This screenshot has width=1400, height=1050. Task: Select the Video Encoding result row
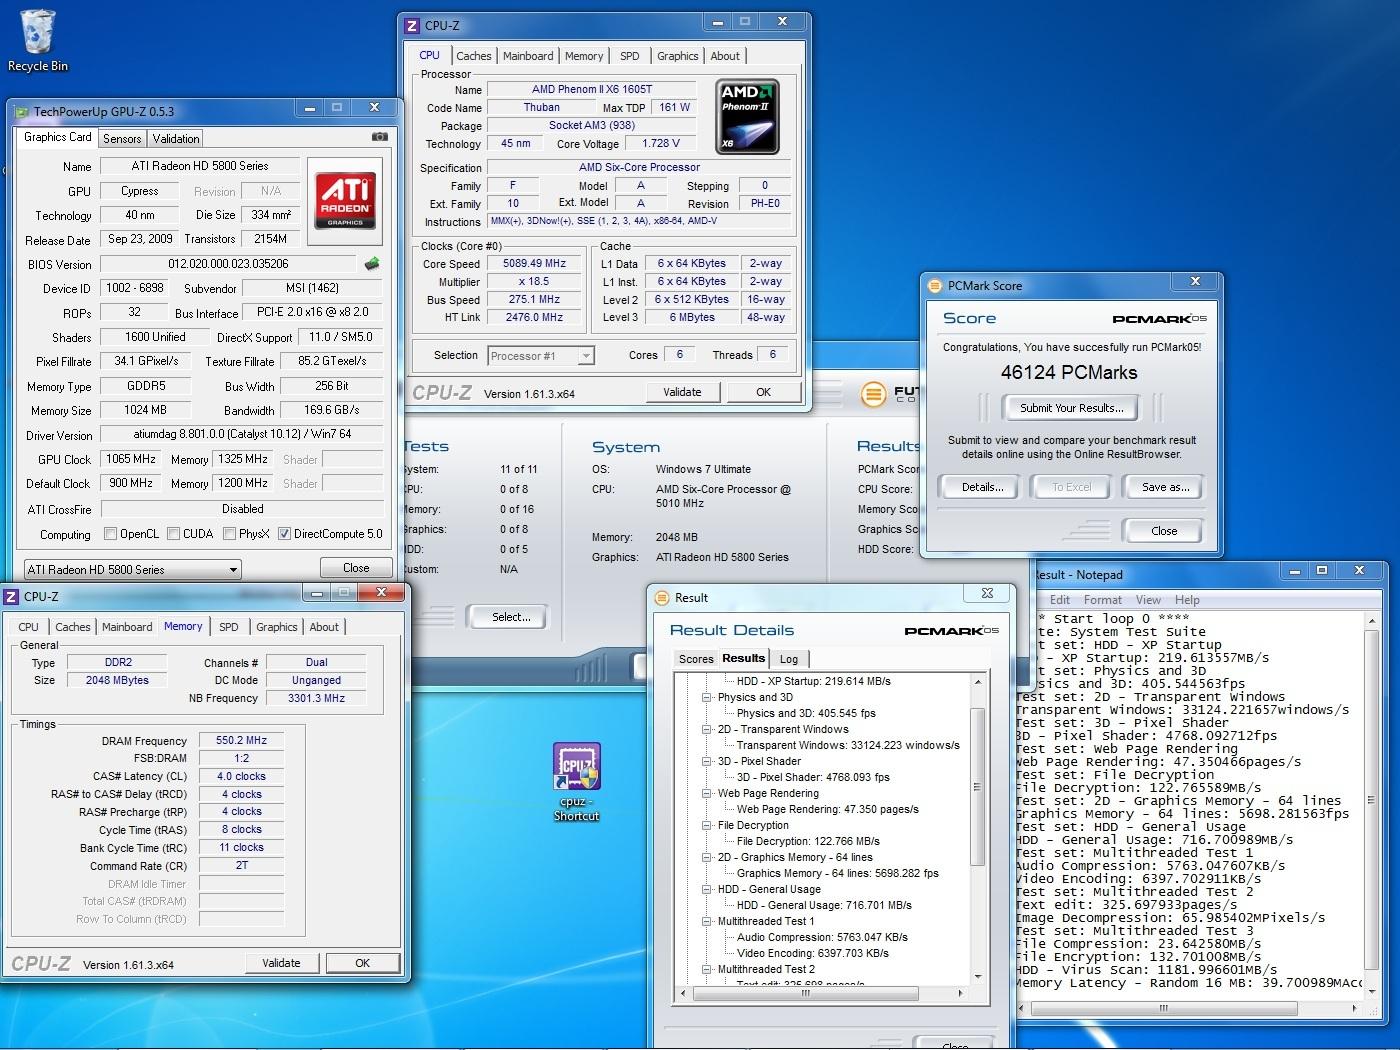tap(813, 953)
